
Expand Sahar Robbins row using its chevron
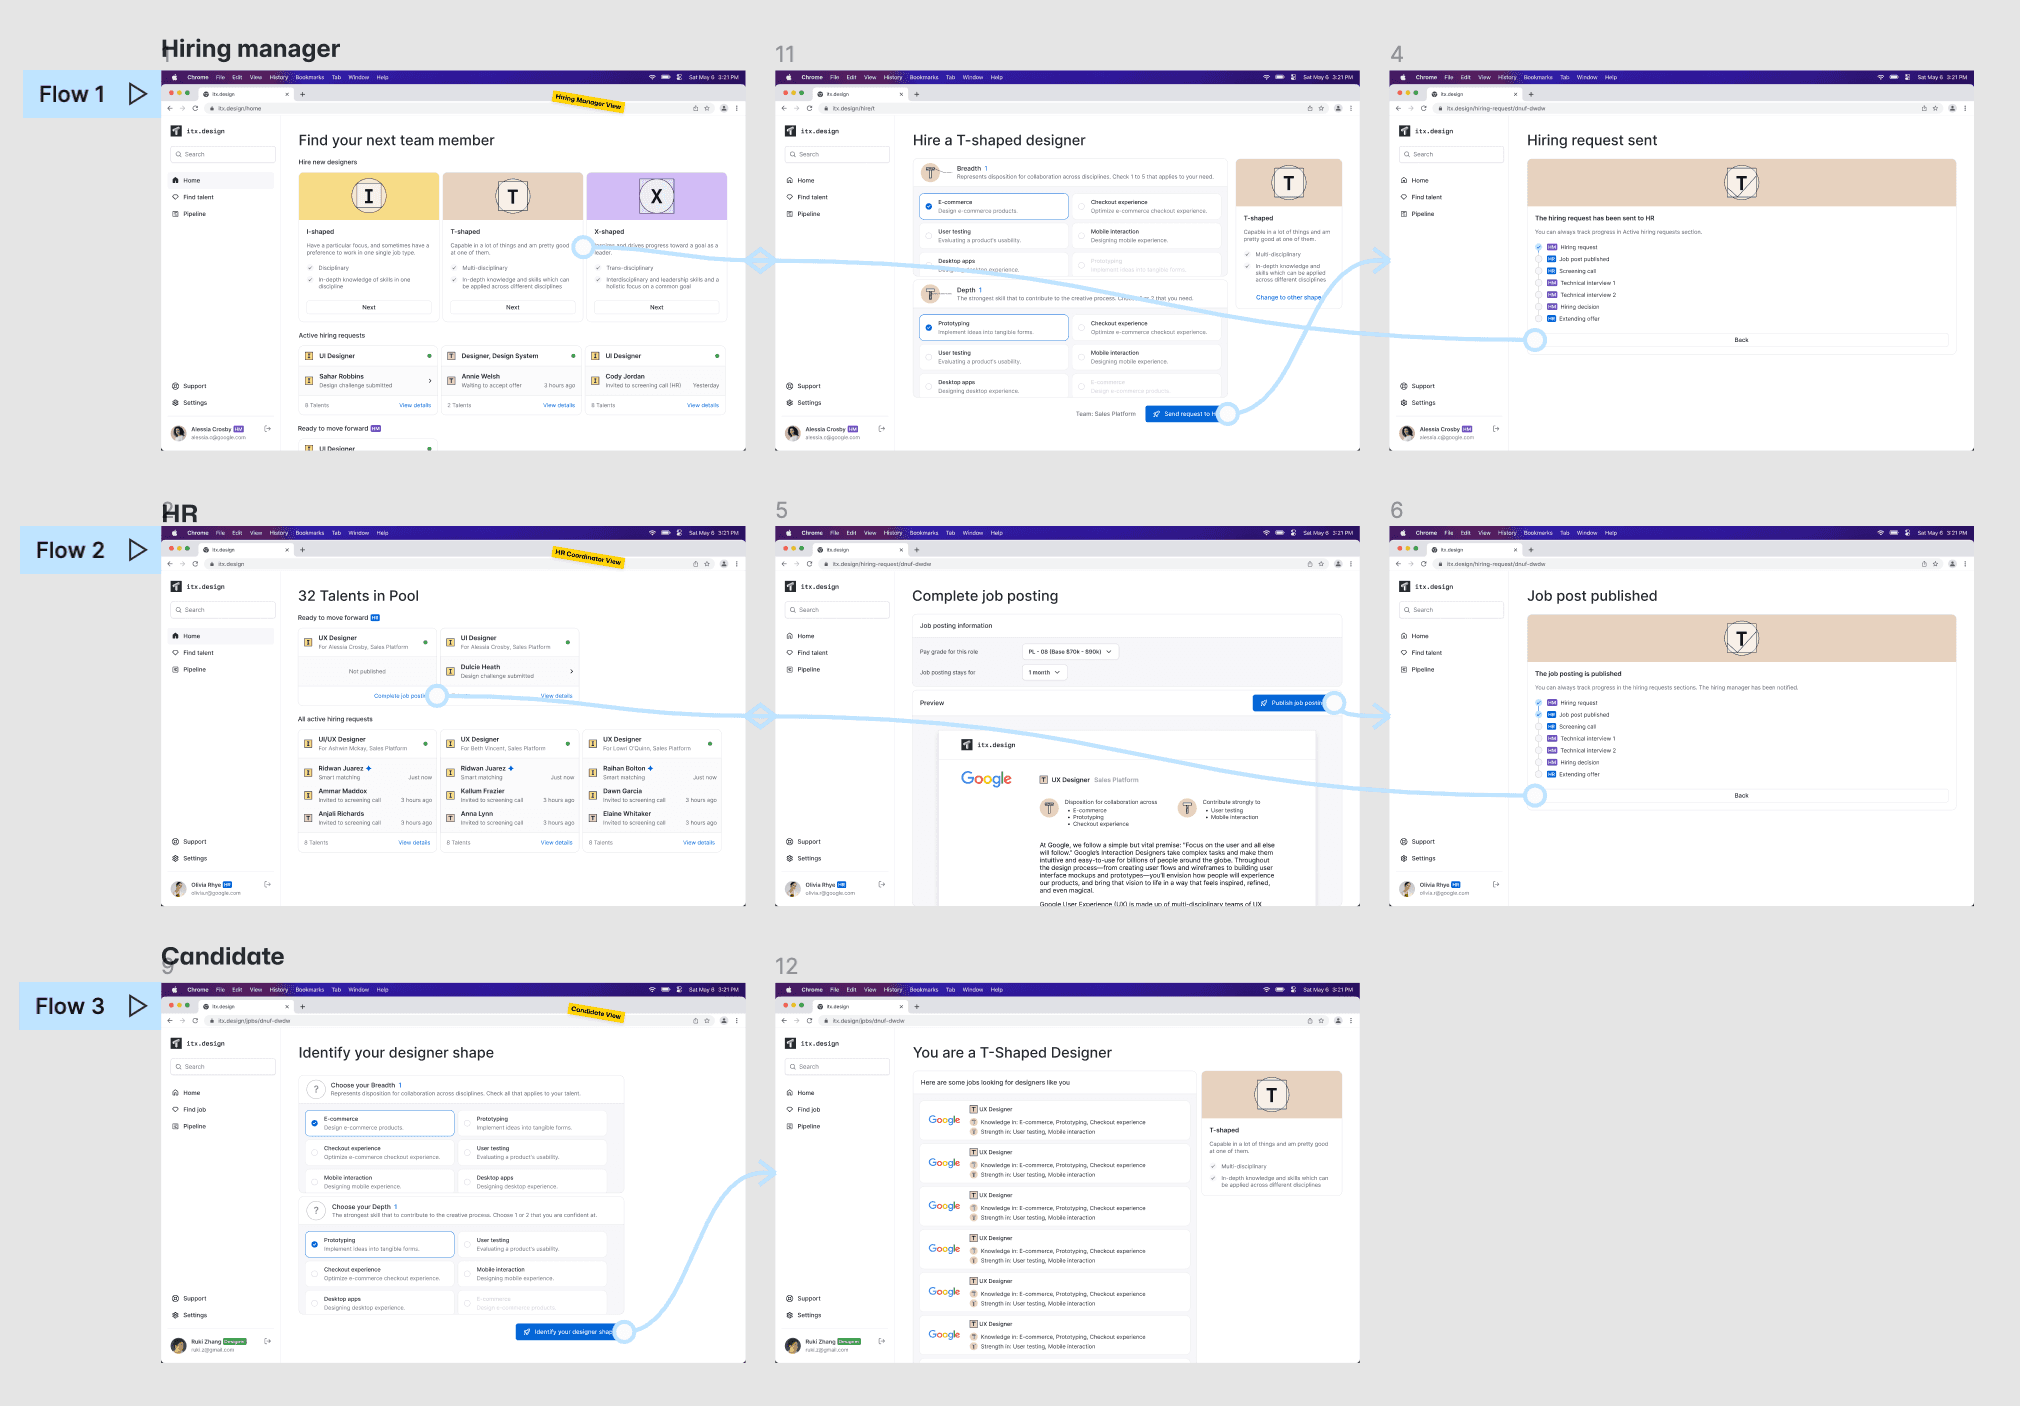click(430, 381)
